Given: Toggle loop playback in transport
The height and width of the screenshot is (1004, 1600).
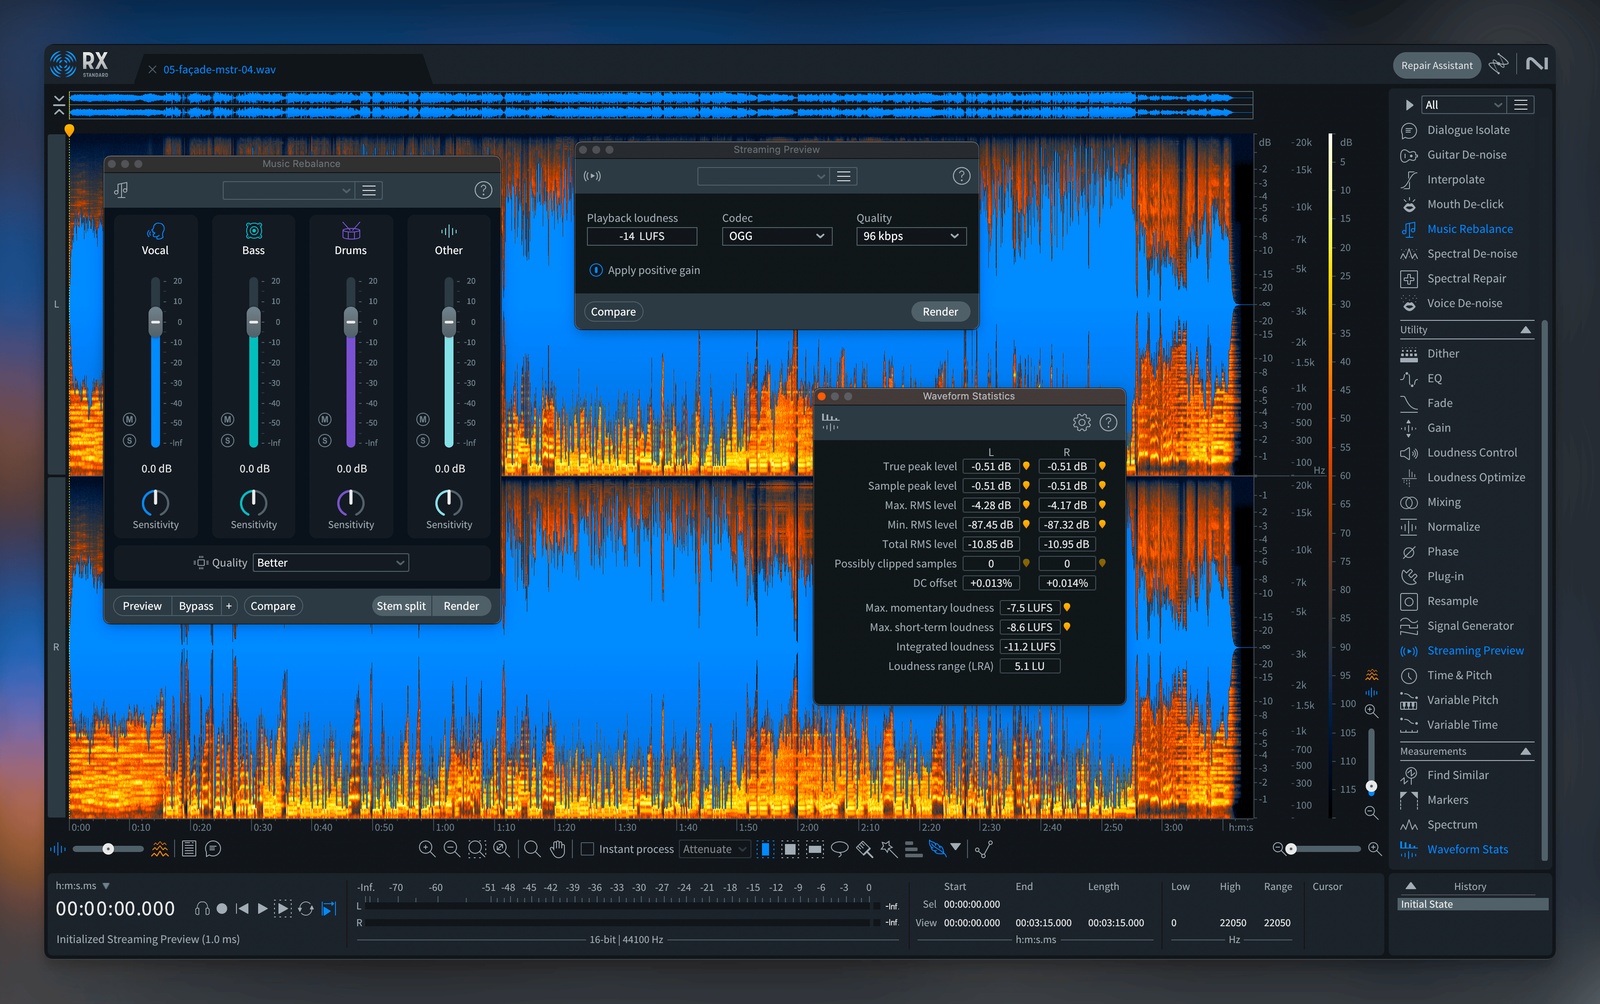Looking at the screenshot, I should (x=306, y=909).
